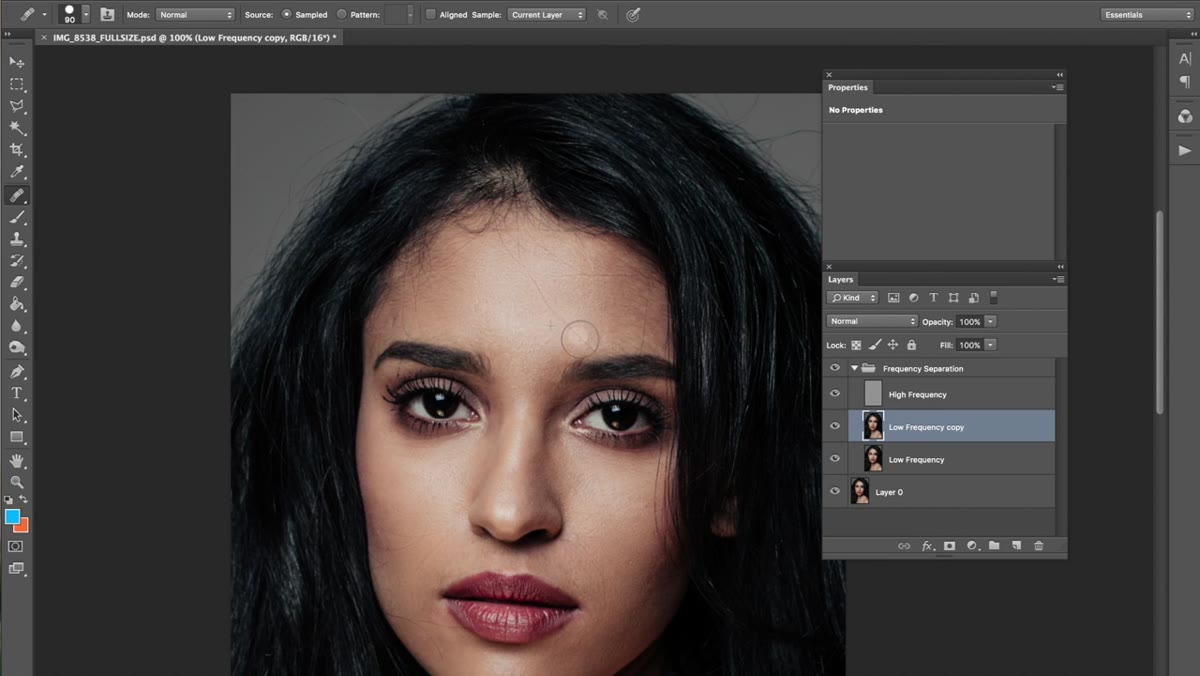Swap foreground and background colors
The height and width of the screenshot is (676, 1200).
tap(23, 499)
